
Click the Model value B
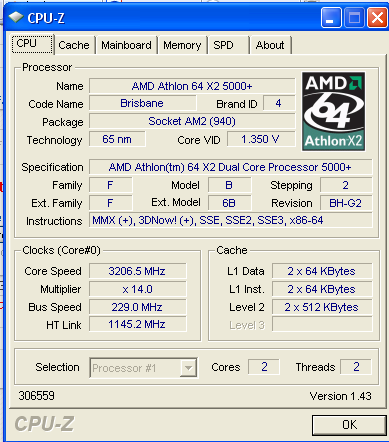pyautogui.click(x=229, y=185)
